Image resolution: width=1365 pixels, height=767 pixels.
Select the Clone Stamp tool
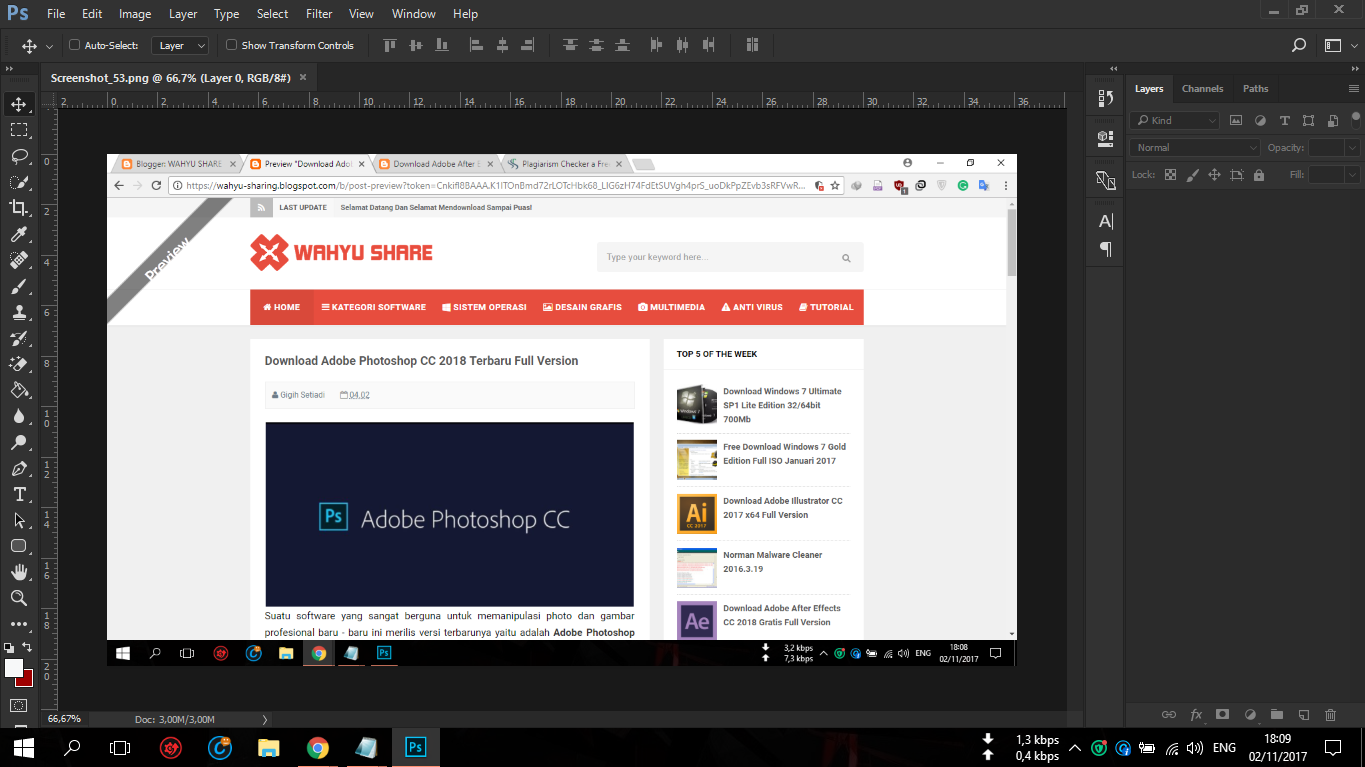tap(18, 312)
